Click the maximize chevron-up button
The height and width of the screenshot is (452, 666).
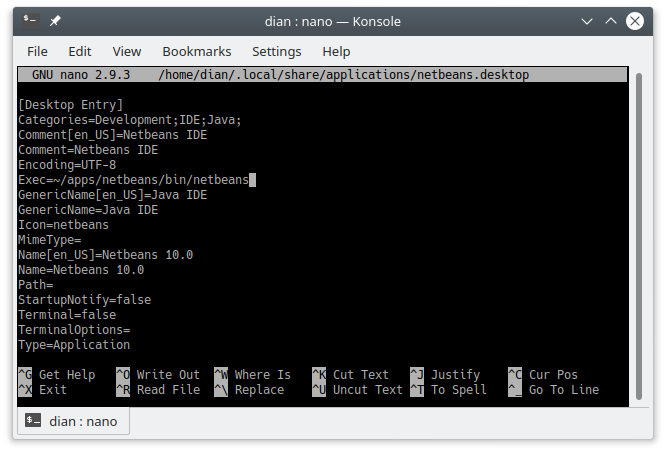[x=611, y=21]
